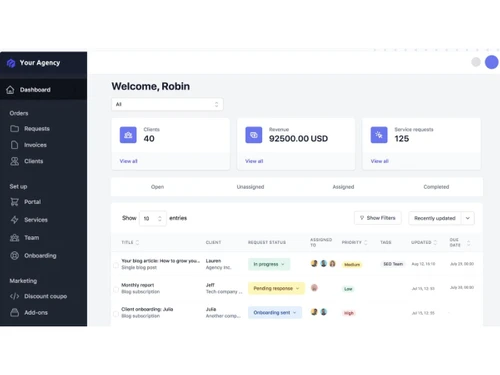Switch to the Open tab

coord(157,187)
